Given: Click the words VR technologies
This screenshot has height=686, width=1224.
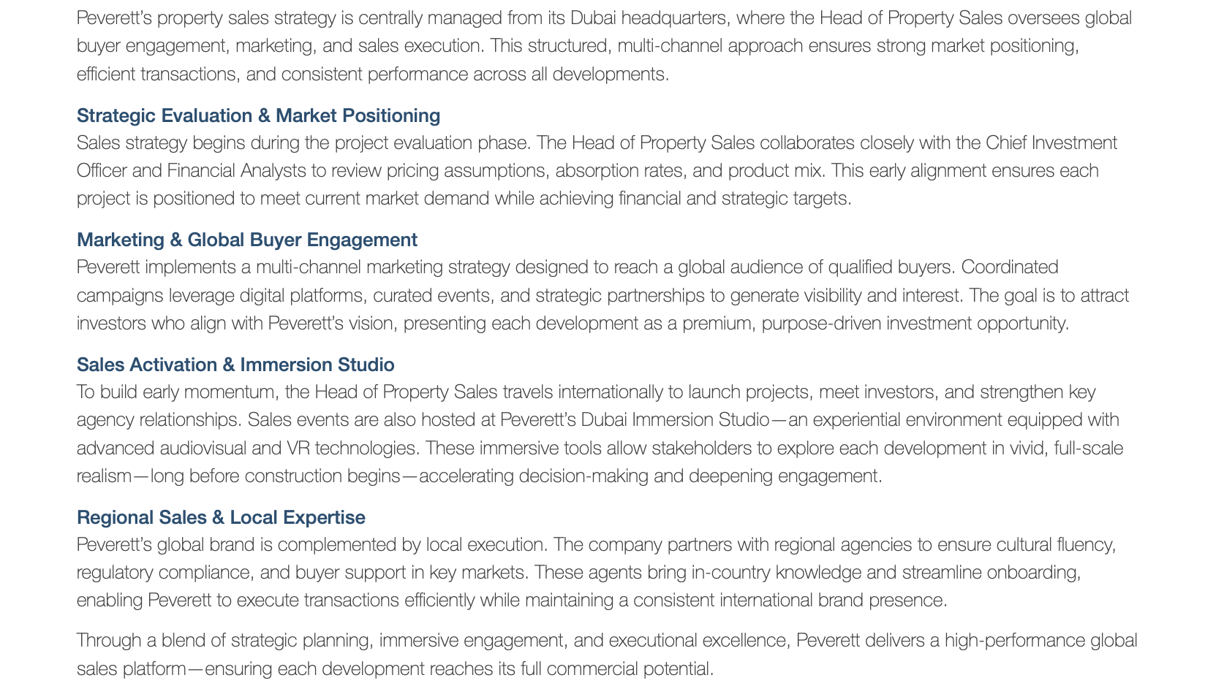Looking at the screenshot, I should tap(352, 448).
